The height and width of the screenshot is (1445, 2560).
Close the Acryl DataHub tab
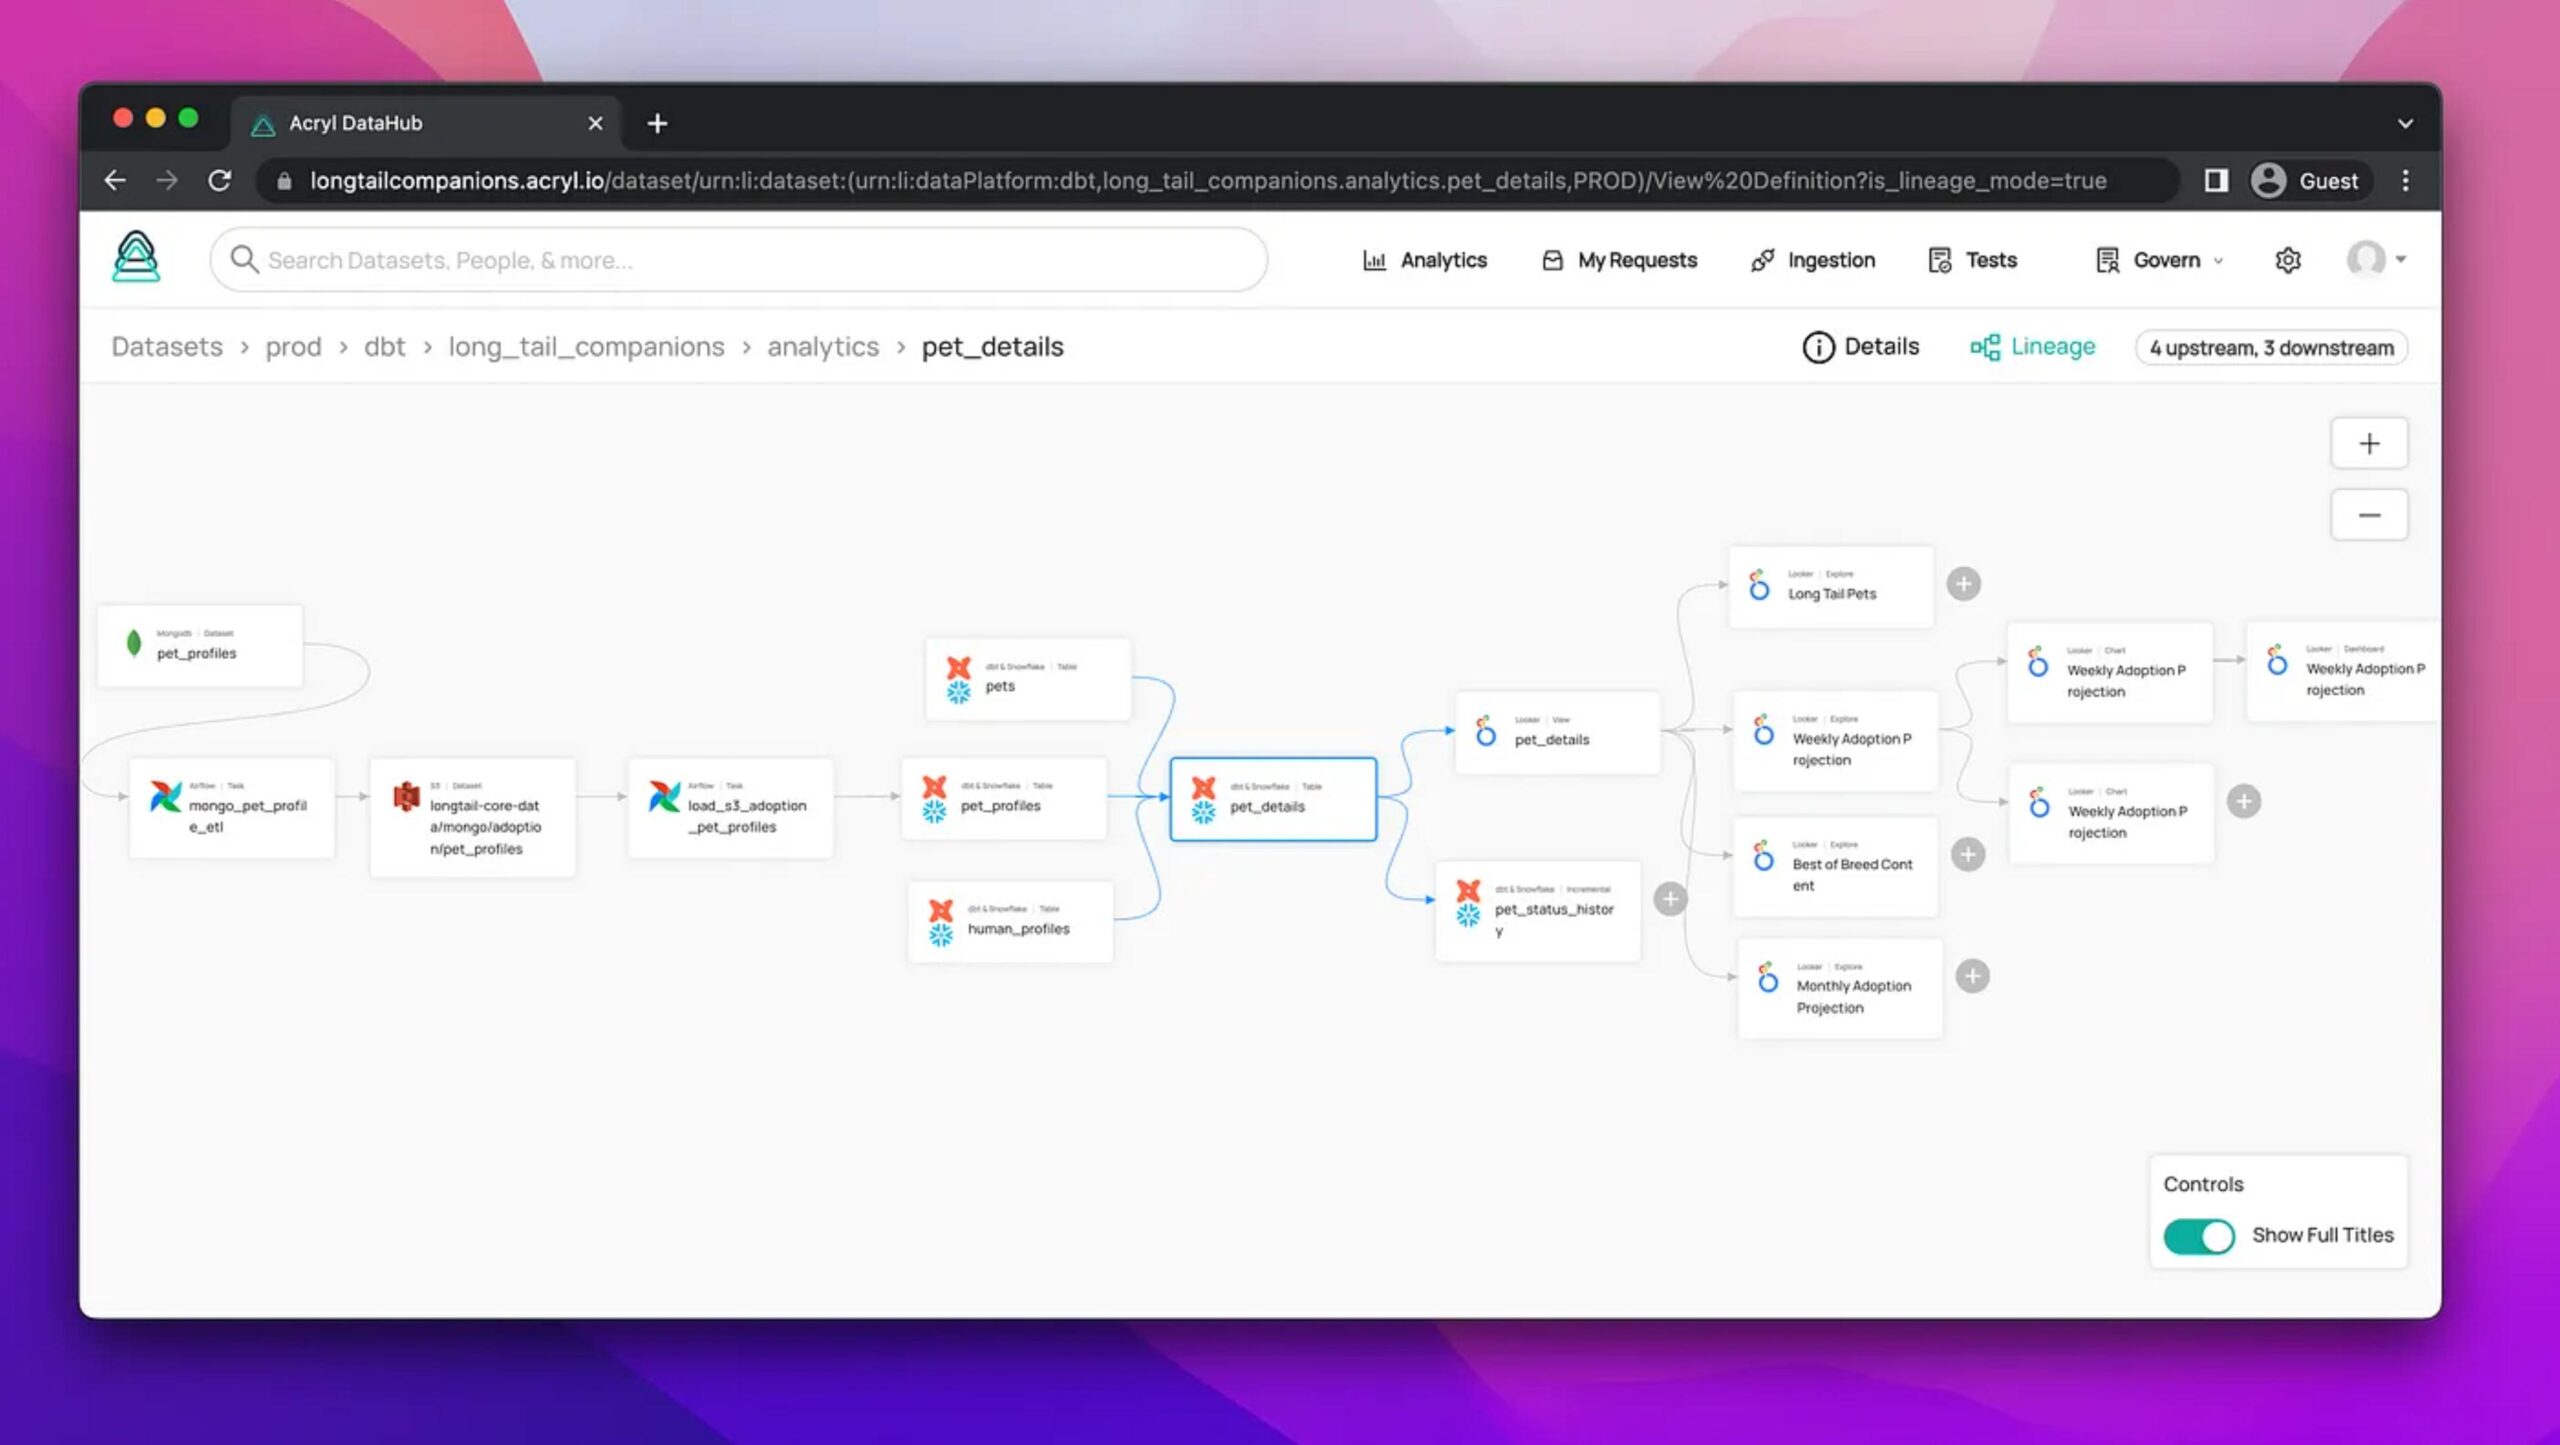click(595, 123)
